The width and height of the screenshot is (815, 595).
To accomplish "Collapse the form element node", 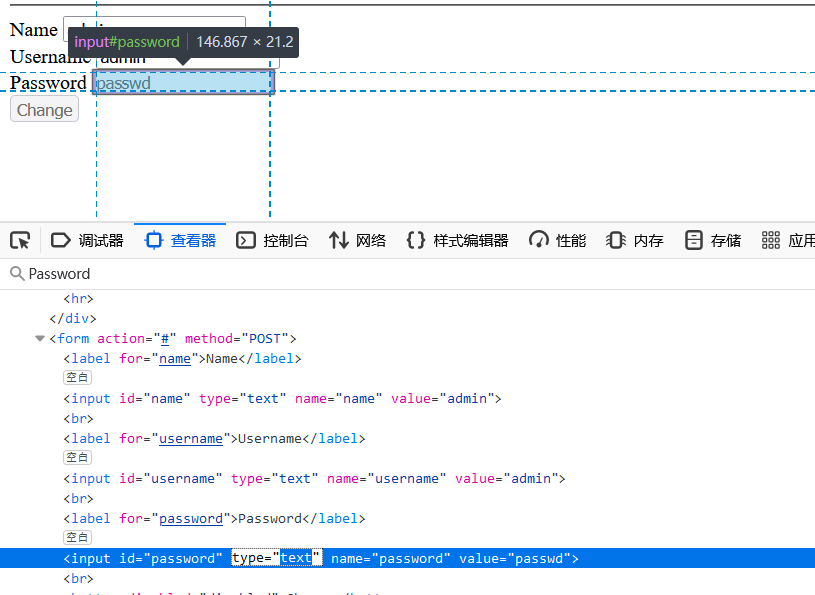I will pyautogui.click(x=40, y=339).
